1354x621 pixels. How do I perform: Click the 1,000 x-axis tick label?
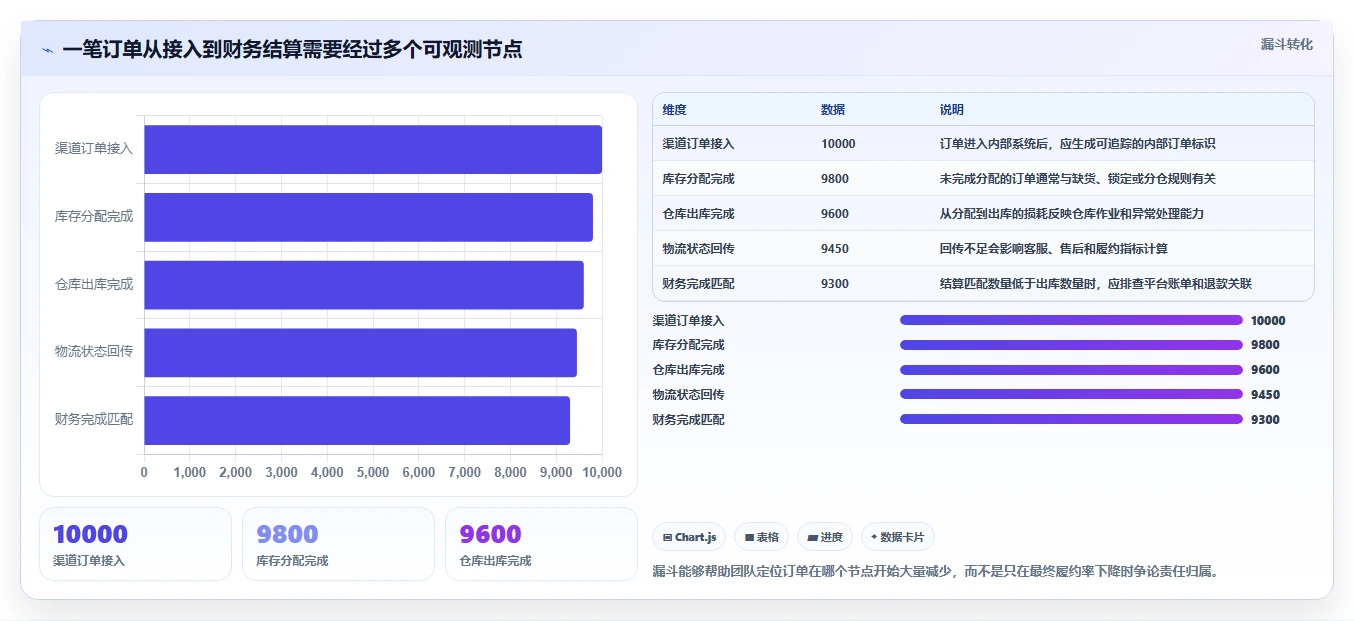tap(190, 473)
